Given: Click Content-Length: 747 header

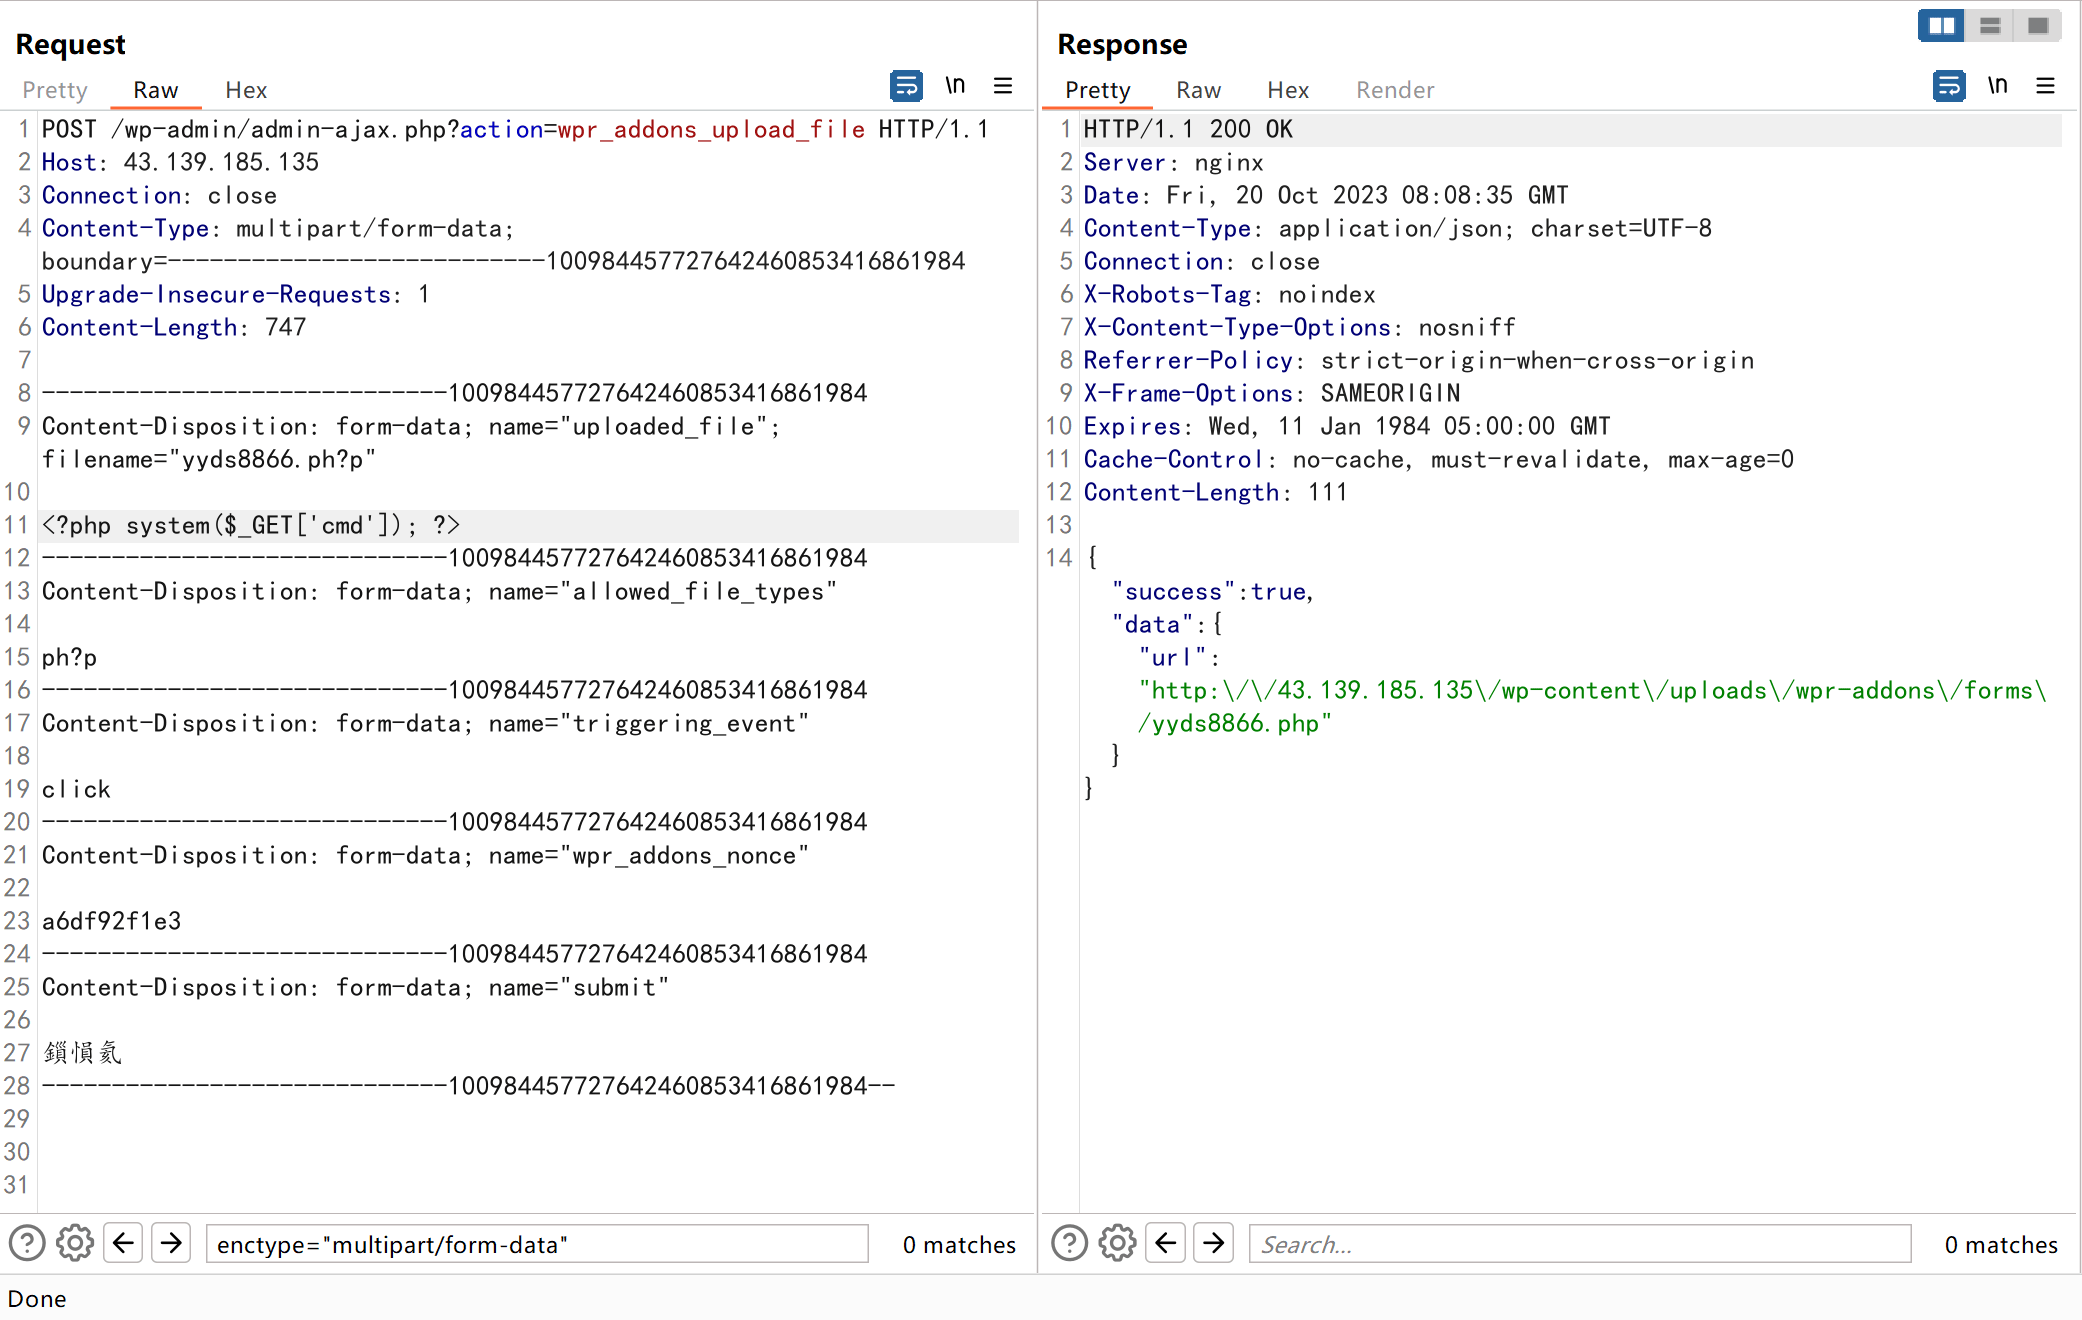Looking at the screenshot, I should tap(174, 328).
